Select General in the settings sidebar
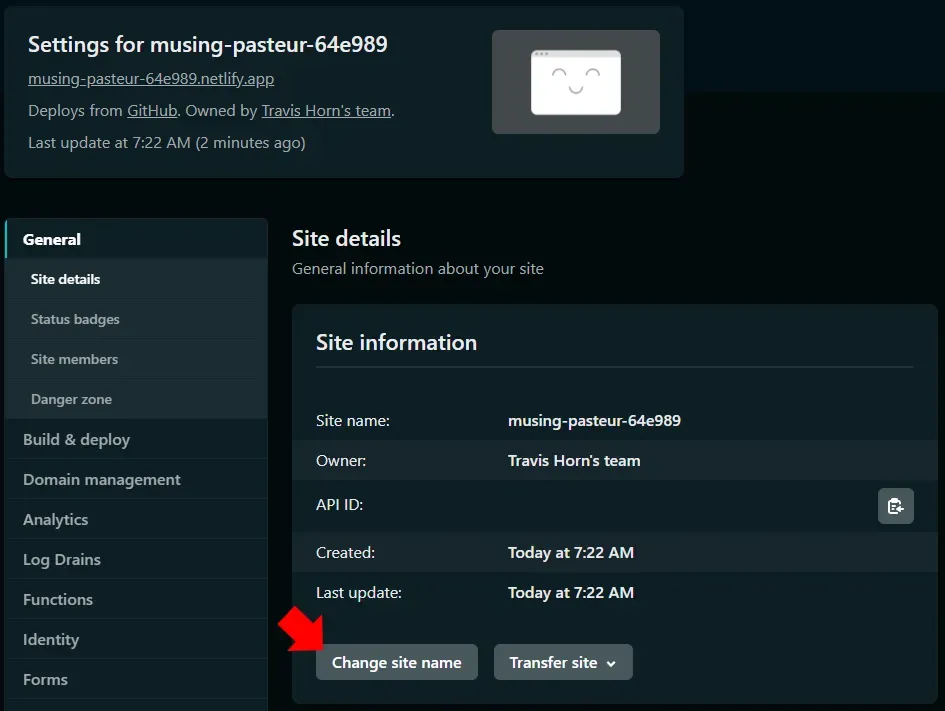945x711 pixels. (52, 239)
